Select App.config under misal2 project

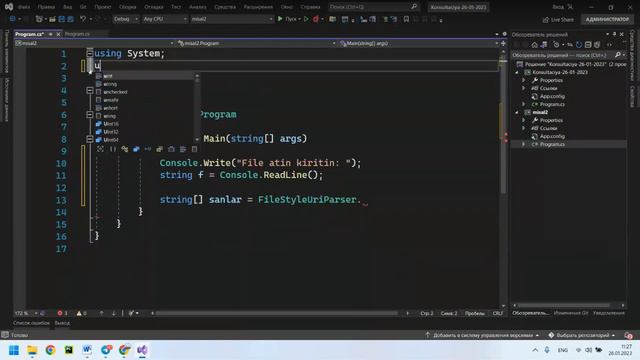click(x=552, y=136)
